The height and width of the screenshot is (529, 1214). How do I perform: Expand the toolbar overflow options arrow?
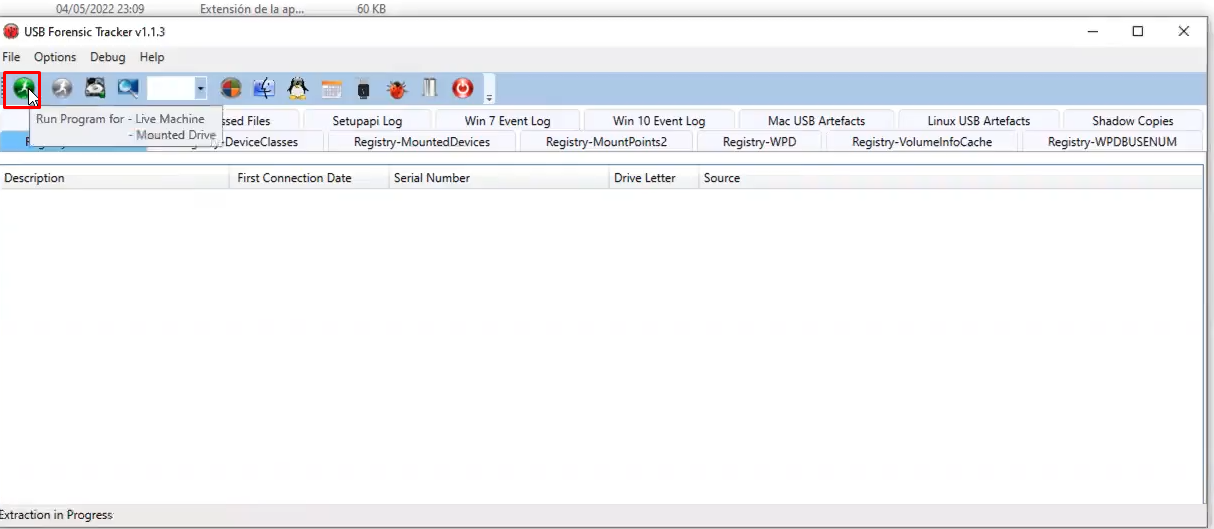coord(489,97)
